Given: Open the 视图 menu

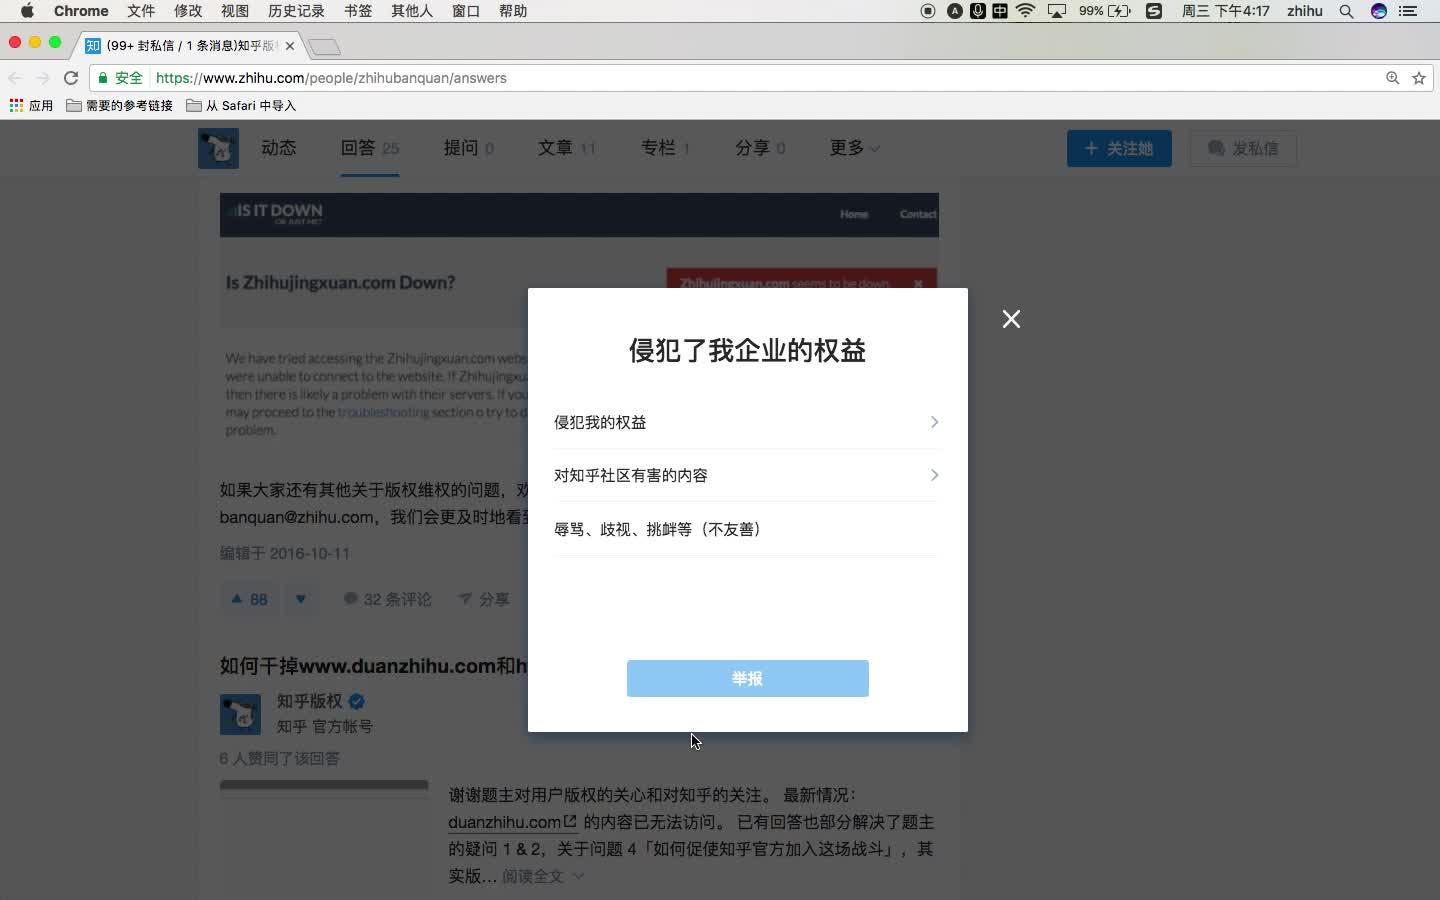Looking at the screenshot, I should pyautogui.click(x=235, y=11).
